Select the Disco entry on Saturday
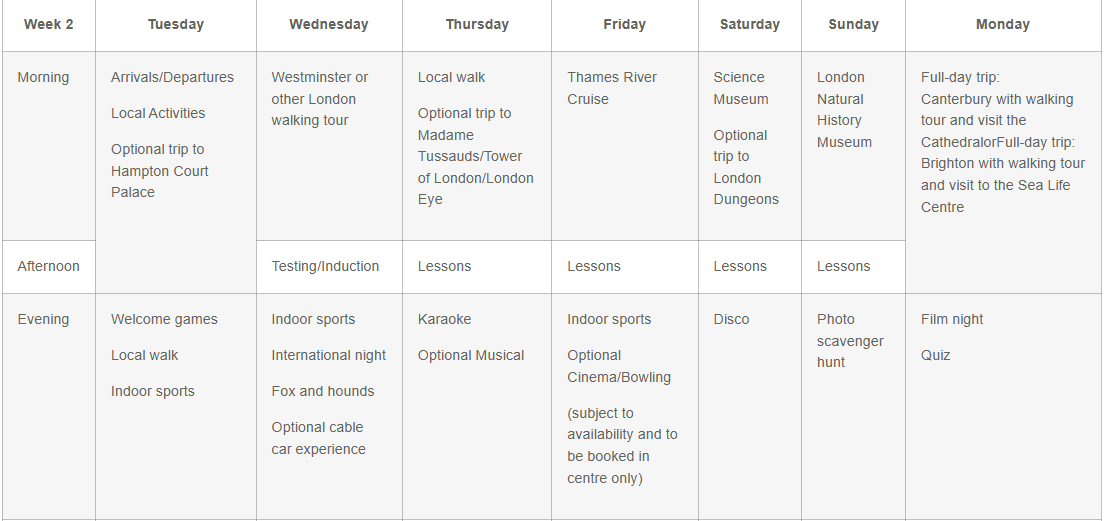The image size is (1105, 521). point(731,320)
